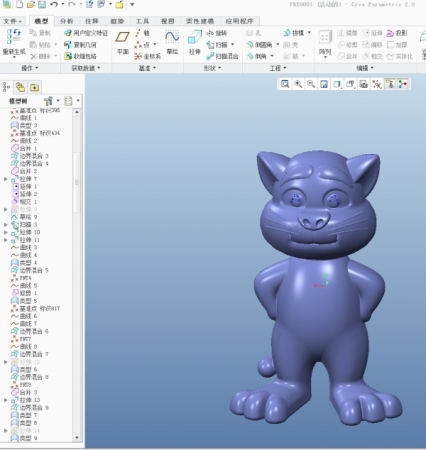Open the 工程 group menu
This screenshot has width=426, height=450.
coord(278,68)
